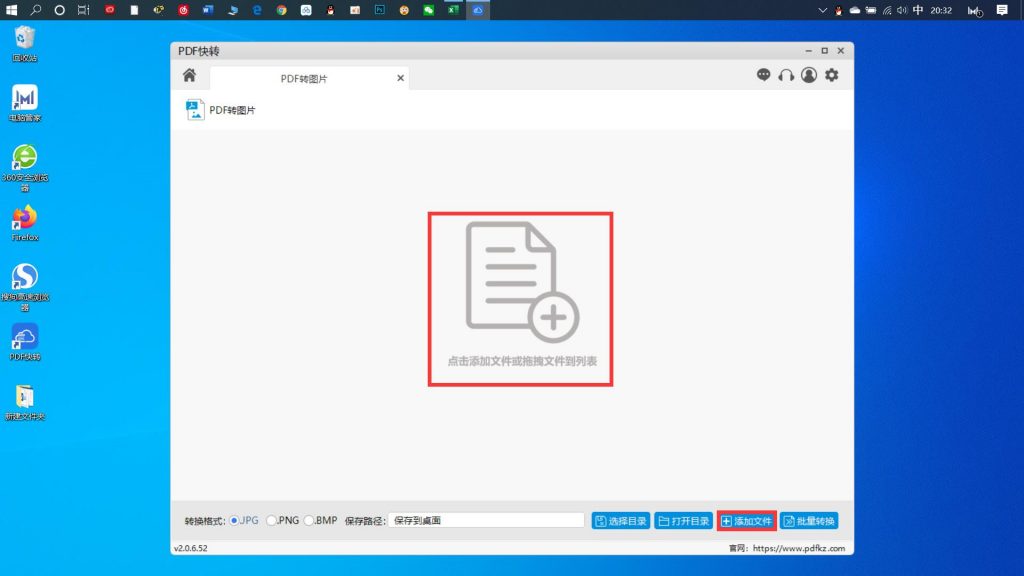Image resolution: width=1024 pixels, height=576 pixels.
Task: Open Cortana circle in taskbar
Action: pyautogui.click(x=59, y=10)
